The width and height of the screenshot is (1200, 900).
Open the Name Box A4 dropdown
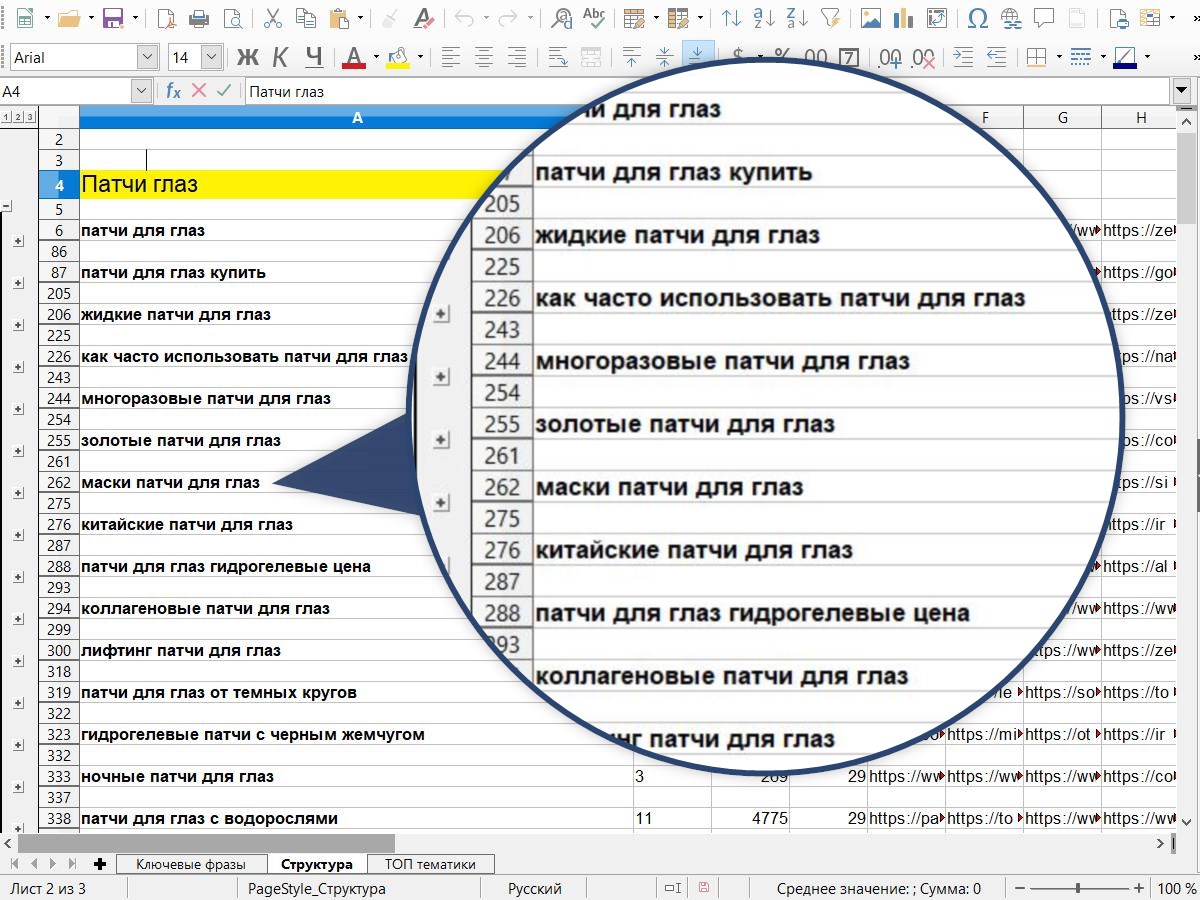[x=141, y=91]
